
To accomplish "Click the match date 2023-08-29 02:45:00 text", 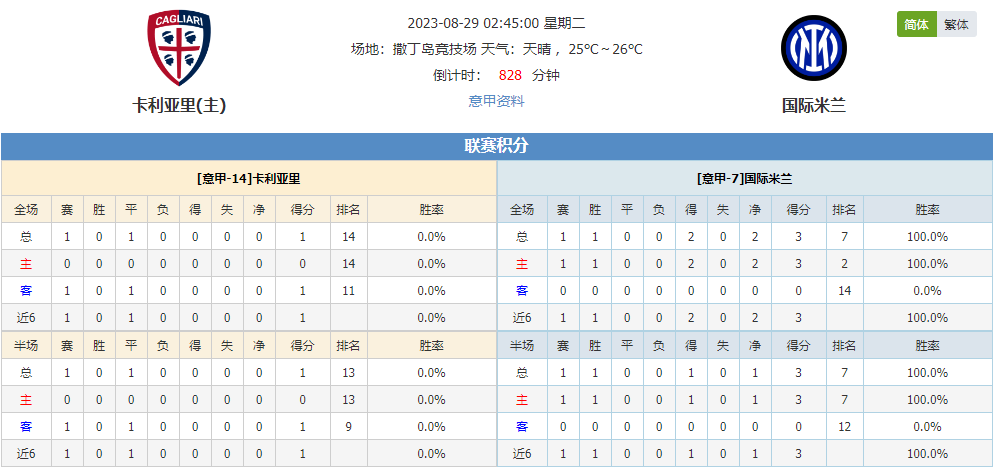I will [473, 24].
